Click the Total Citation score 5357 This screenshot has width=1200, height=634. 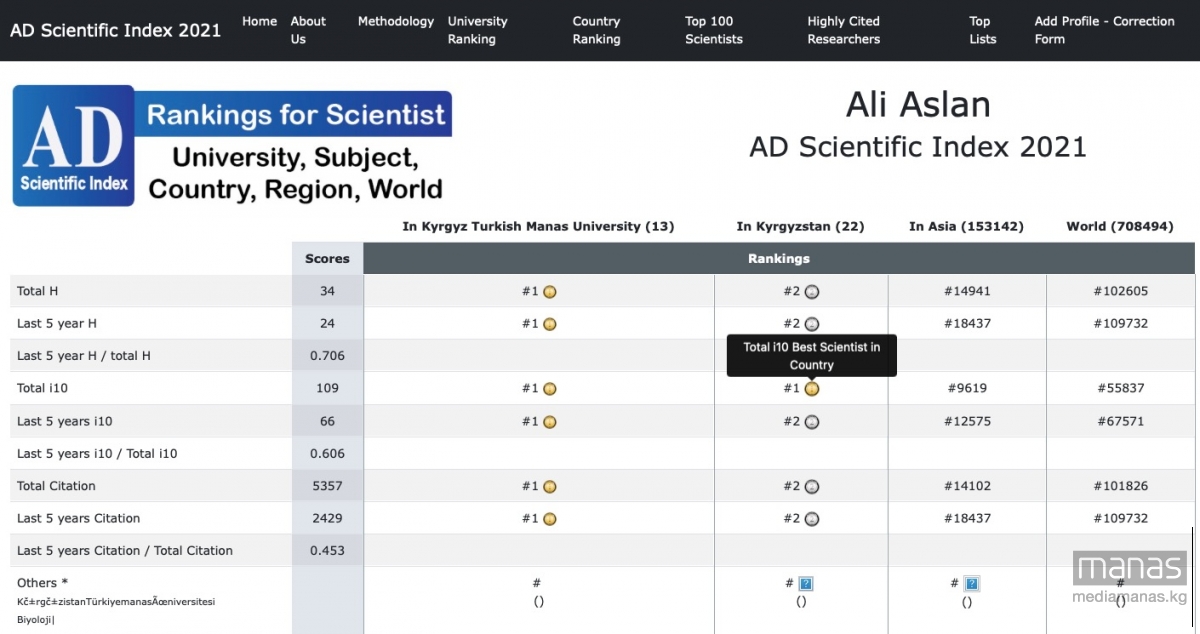coord(327,487)
